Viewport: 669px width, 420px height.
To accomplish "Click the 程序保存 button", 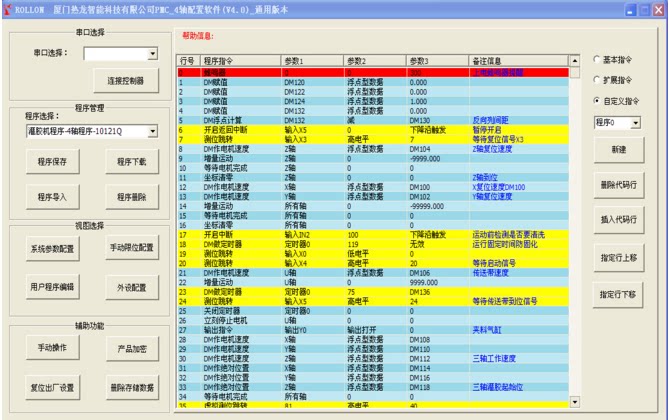I will coord(52,161).
